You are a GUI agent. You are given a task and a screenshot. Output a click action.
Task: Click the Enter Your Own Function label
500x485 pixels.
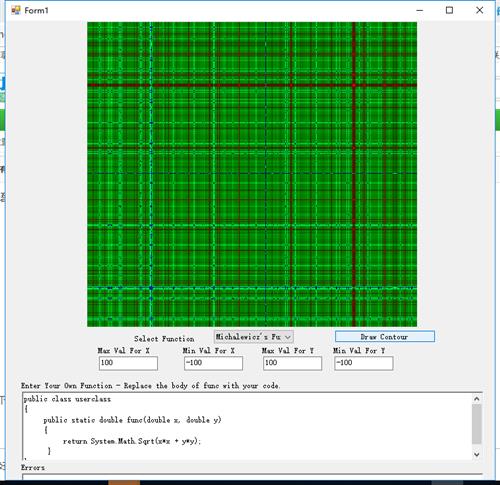[x=151, y=386]
